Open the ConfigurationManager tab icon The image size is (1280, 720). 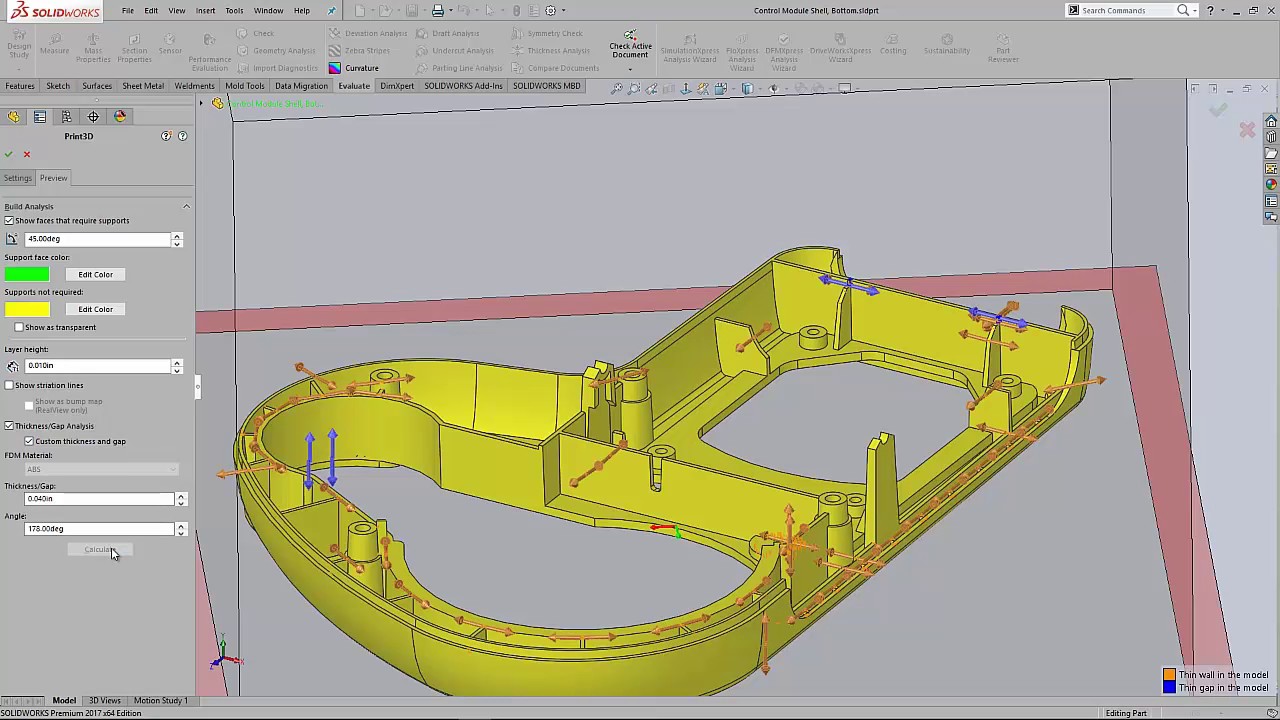[x=66, y=116]
